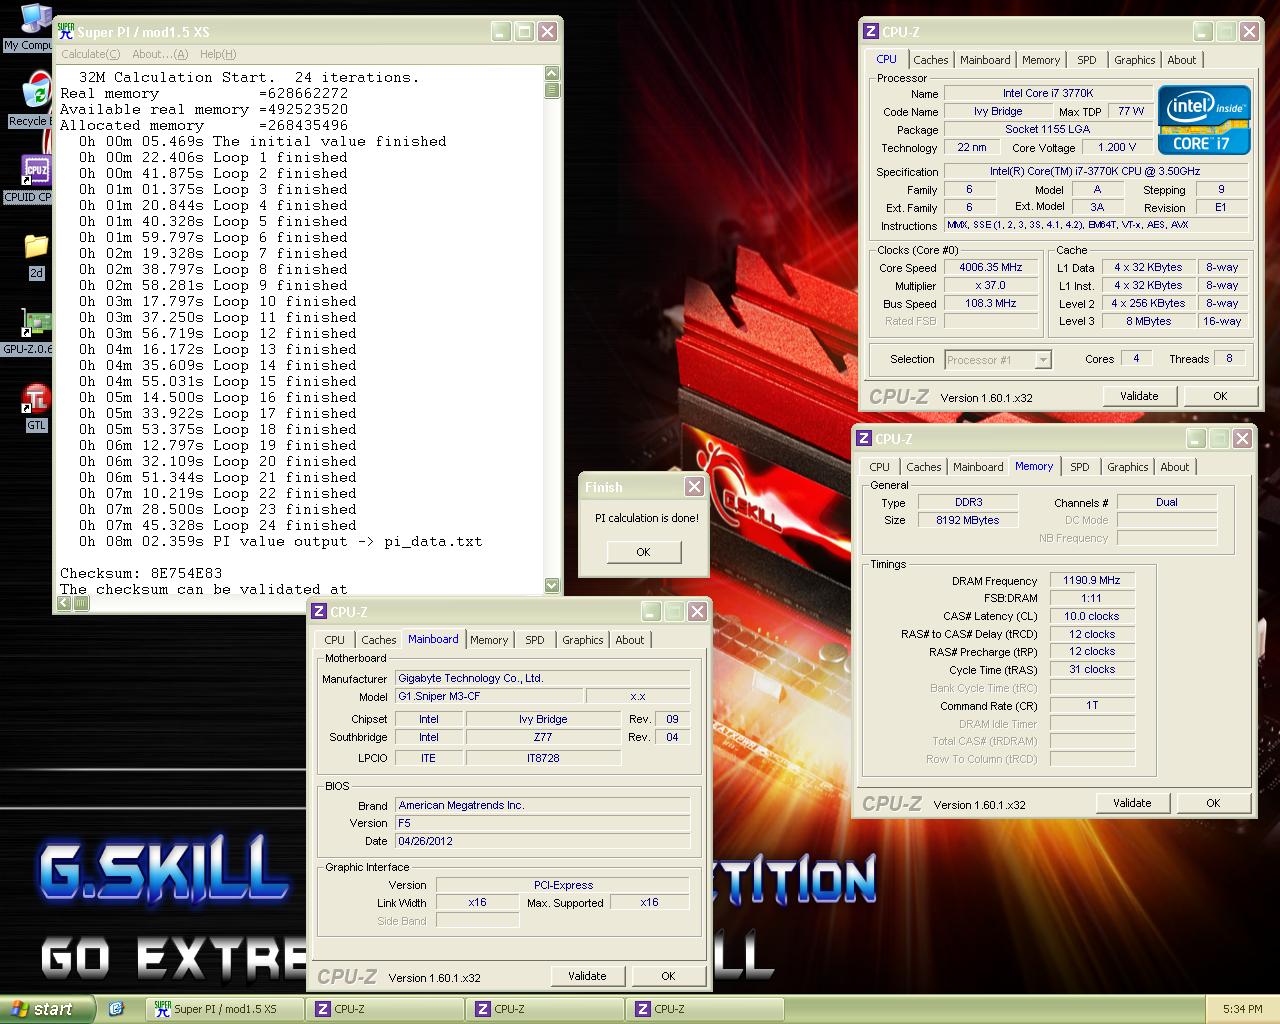
Task: Open the Windows Start button
Action: (x=48, y=1009)
